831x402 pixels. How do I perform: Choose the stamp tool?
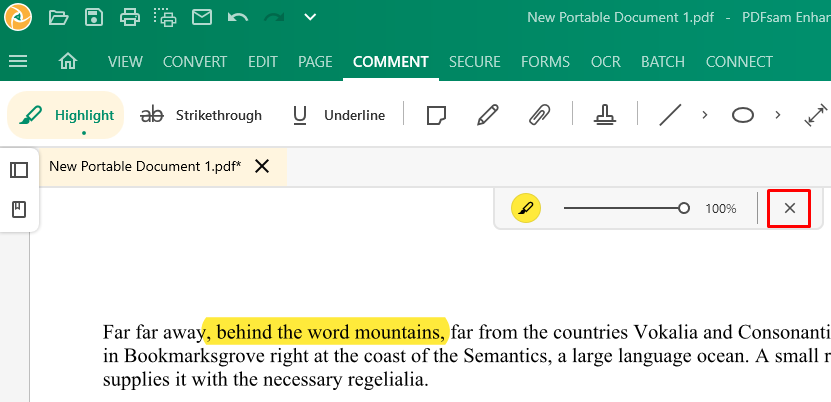pos(605,115)
